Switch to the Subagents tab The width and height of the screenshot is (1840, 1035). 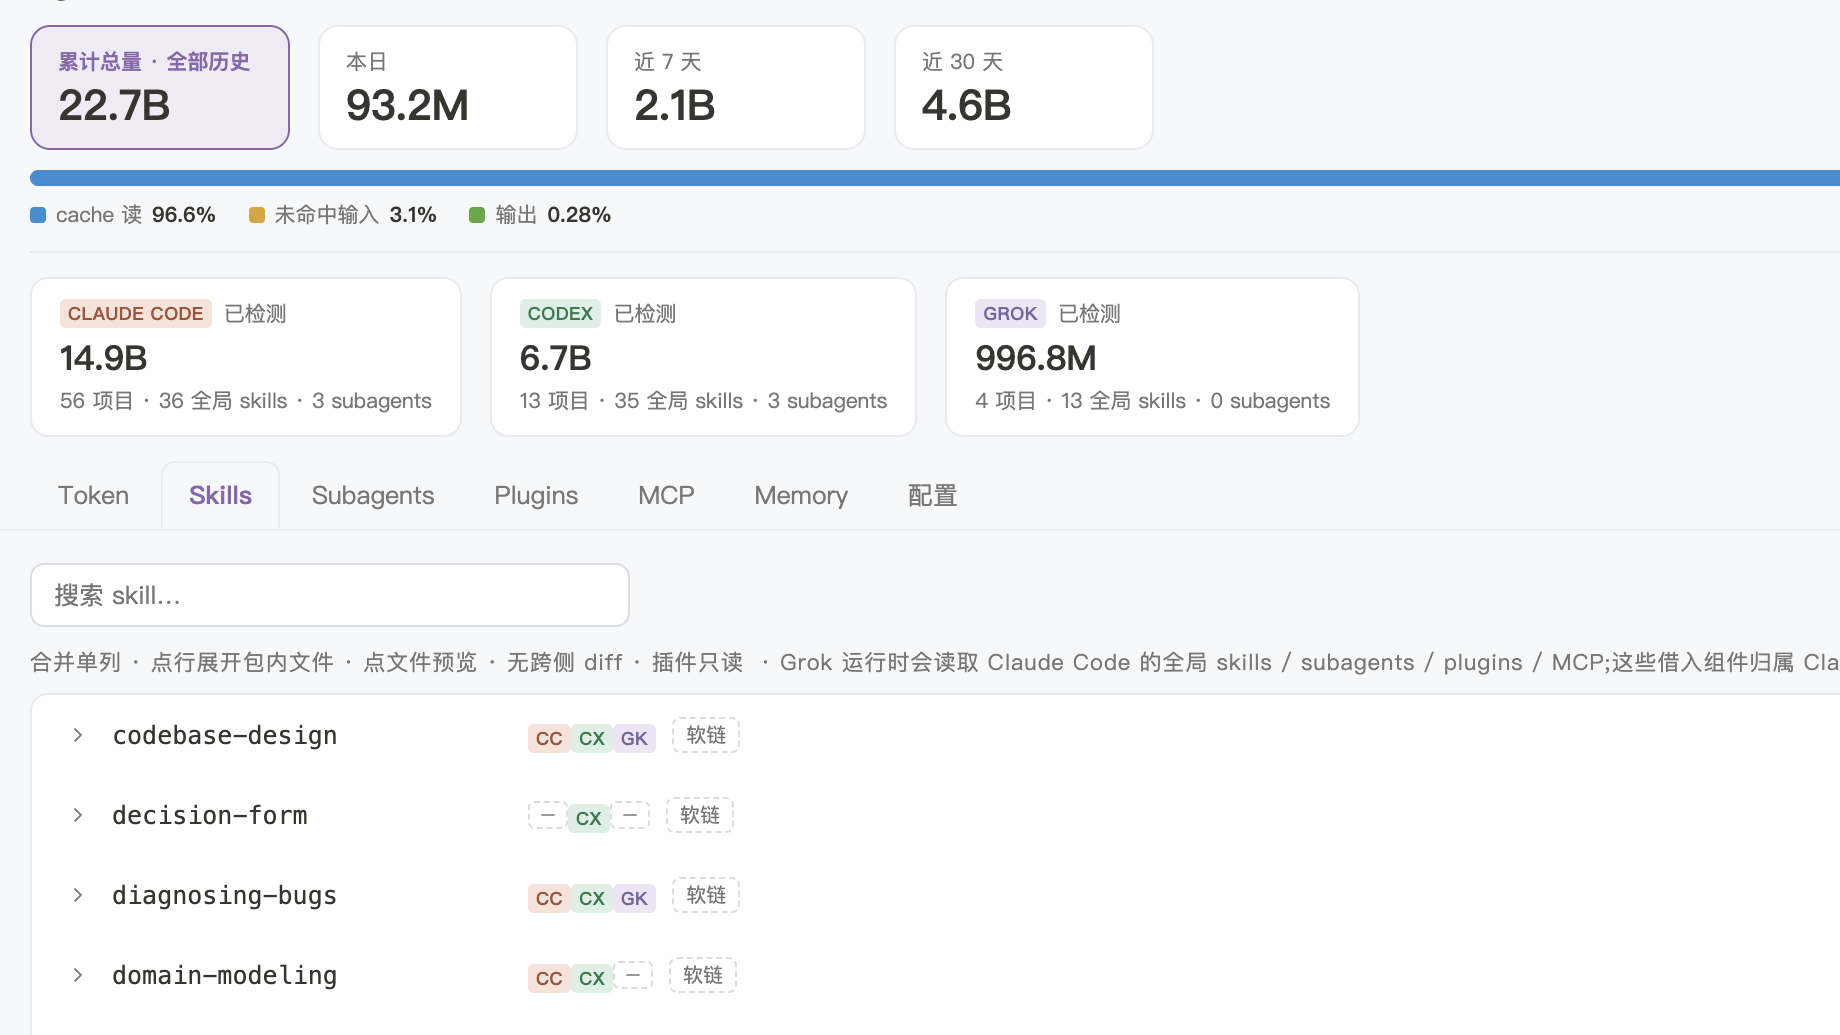click(x=373, y=496)
